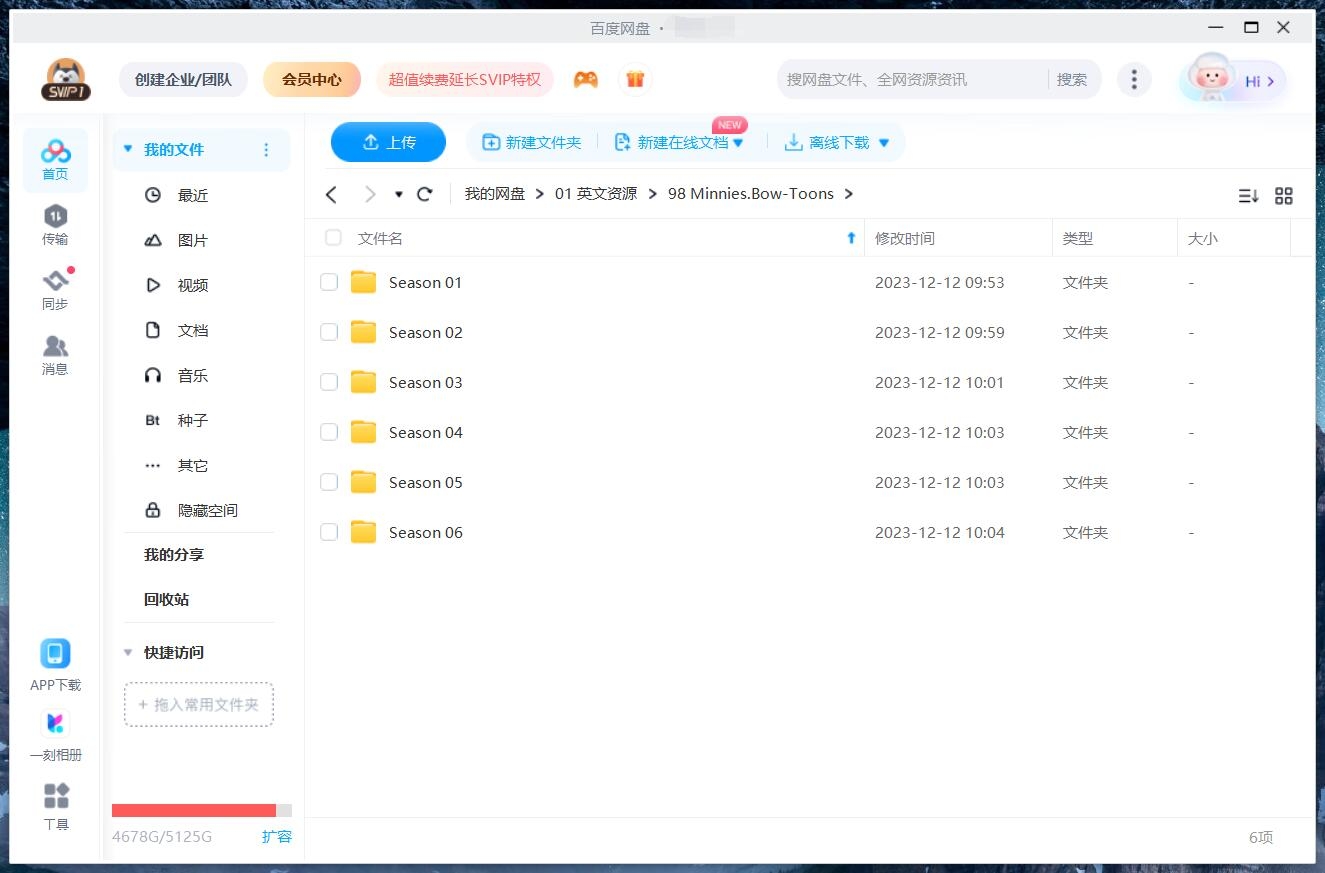1325x873 pixels.
Task: Check the Season 01 folder checkbox
Action: pyautogui.click(x=329, y=283)
